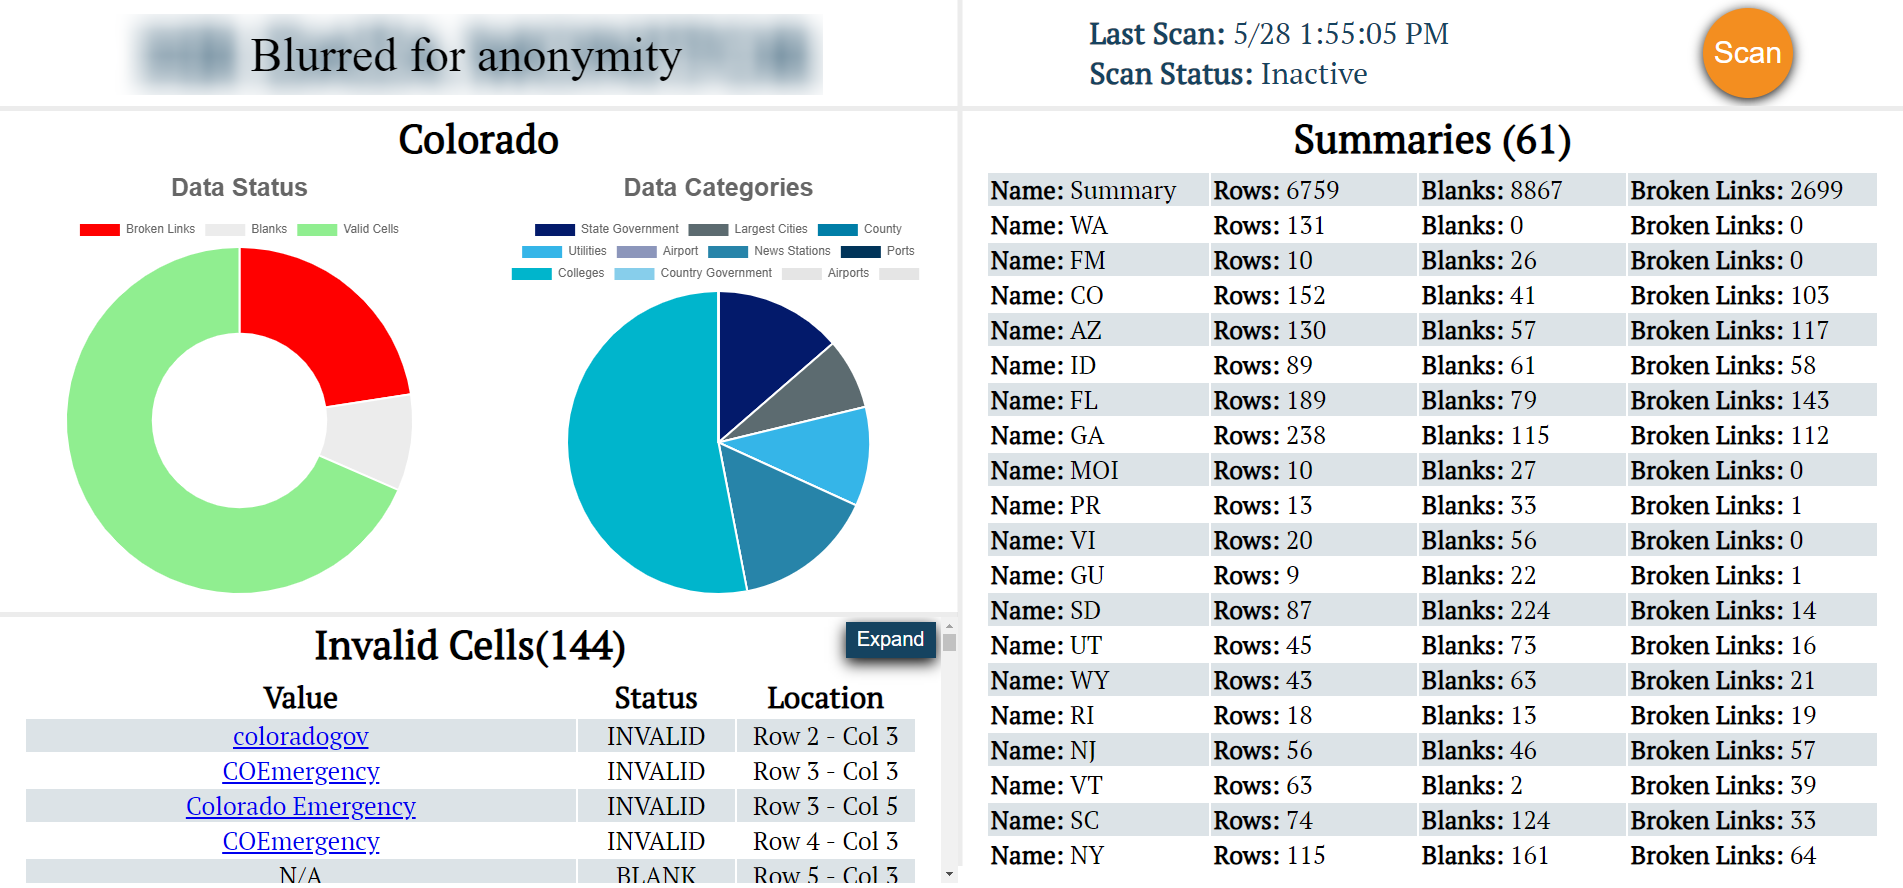Toggle the Colleges legend entry
This screenshot has height=888, width=1903.
coord(558,273)
